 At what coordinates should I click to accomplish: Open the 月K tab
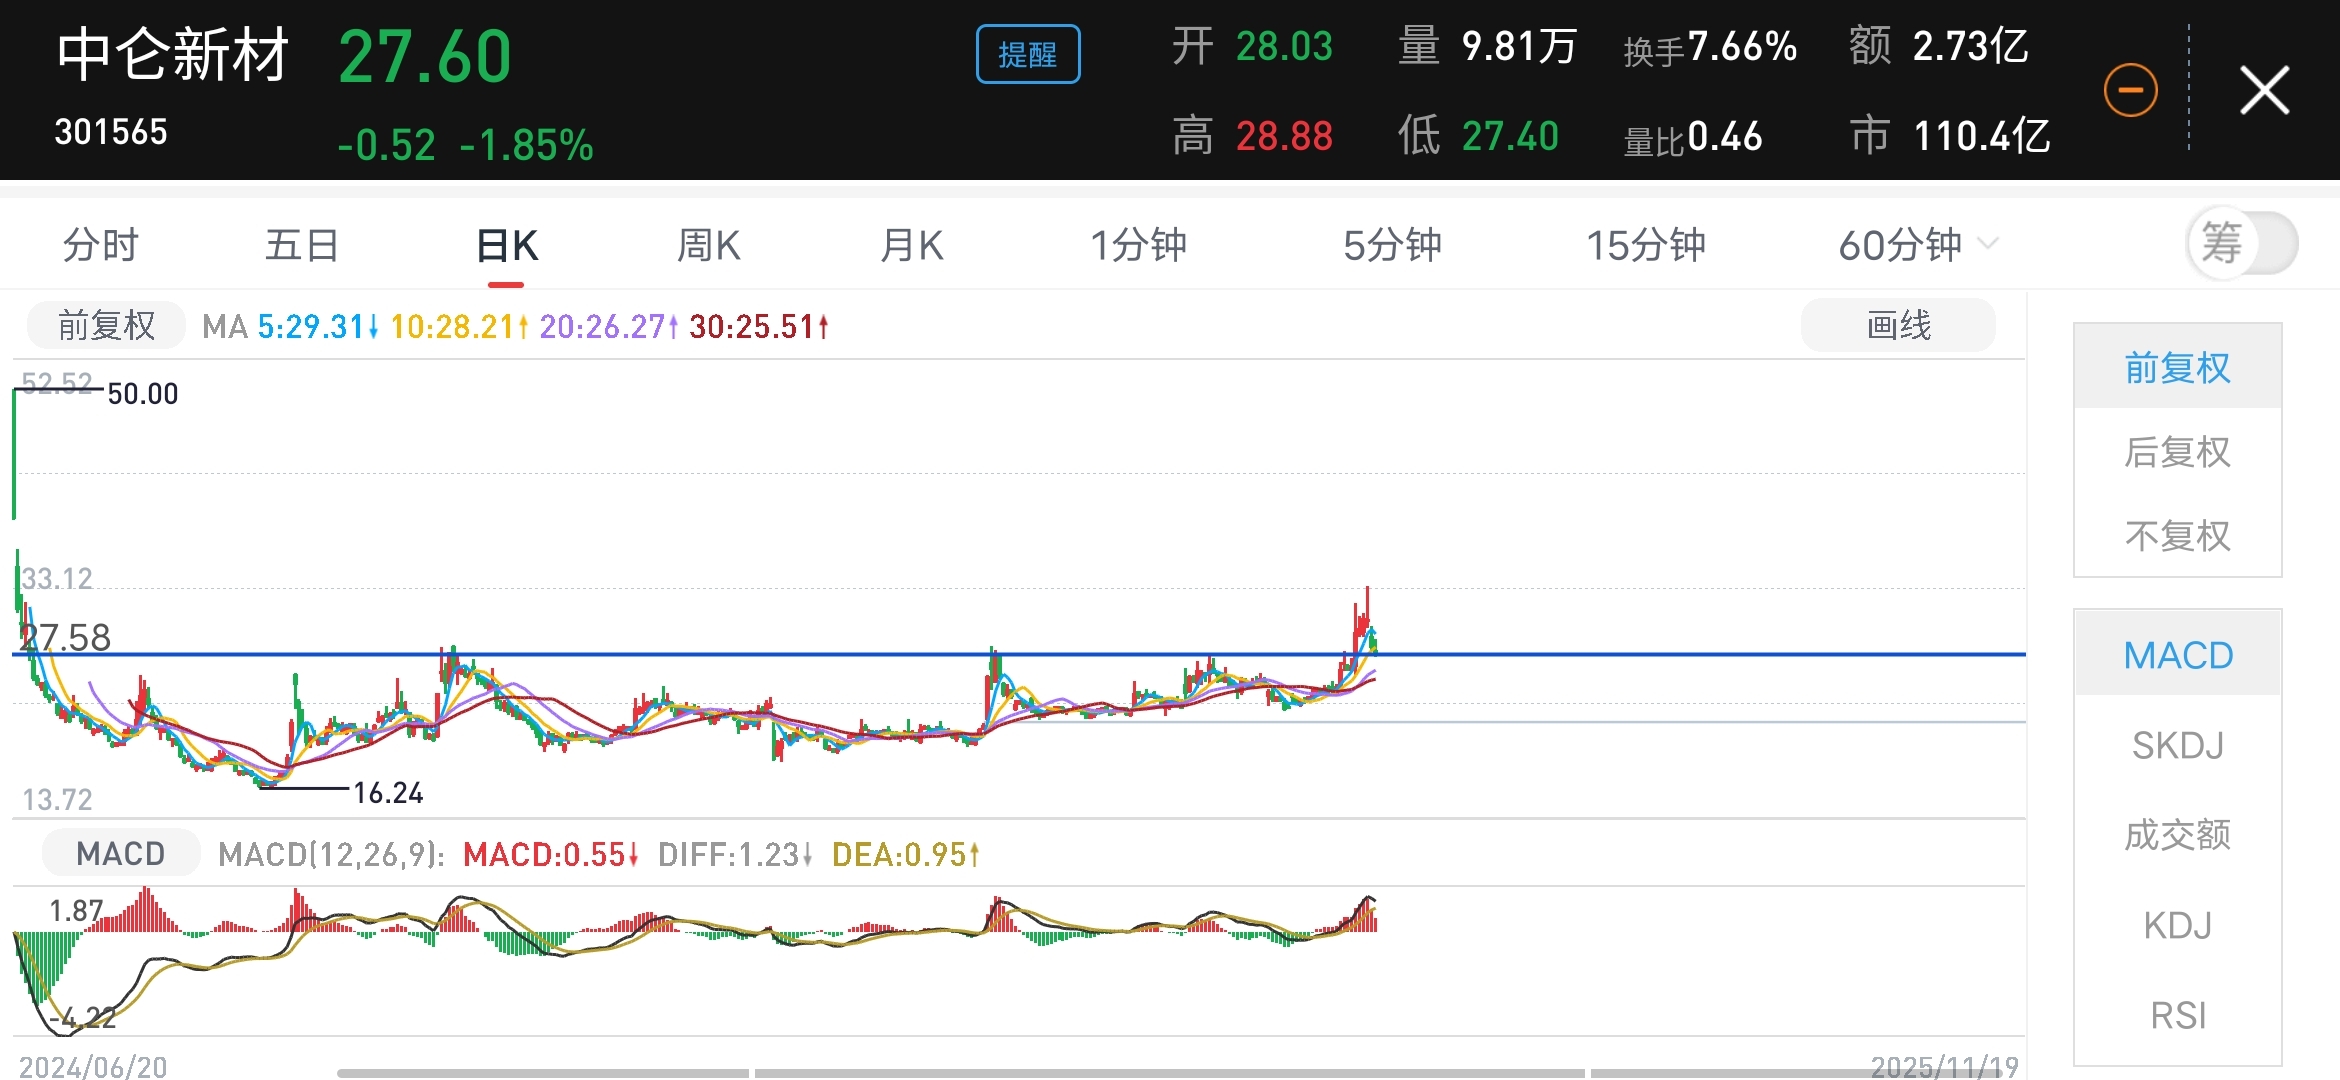coord(911,244)
